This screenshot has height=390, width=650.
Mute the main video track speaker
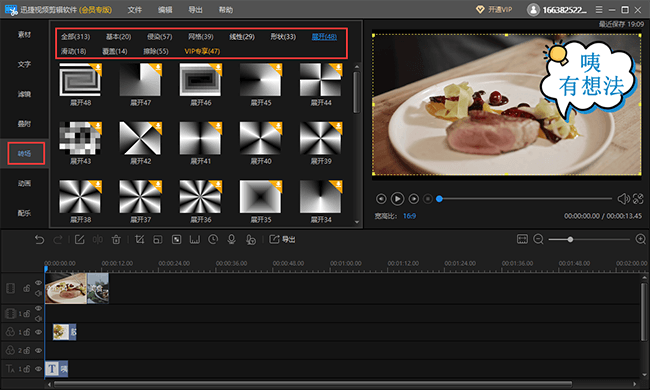point(39,294)
